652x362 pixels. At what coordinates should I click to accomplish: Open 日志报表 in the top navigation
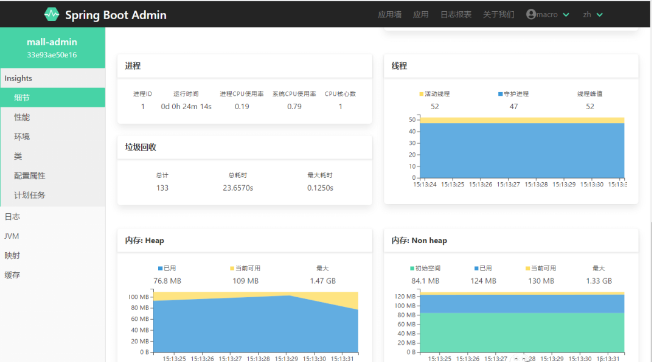tap(456, 15)
